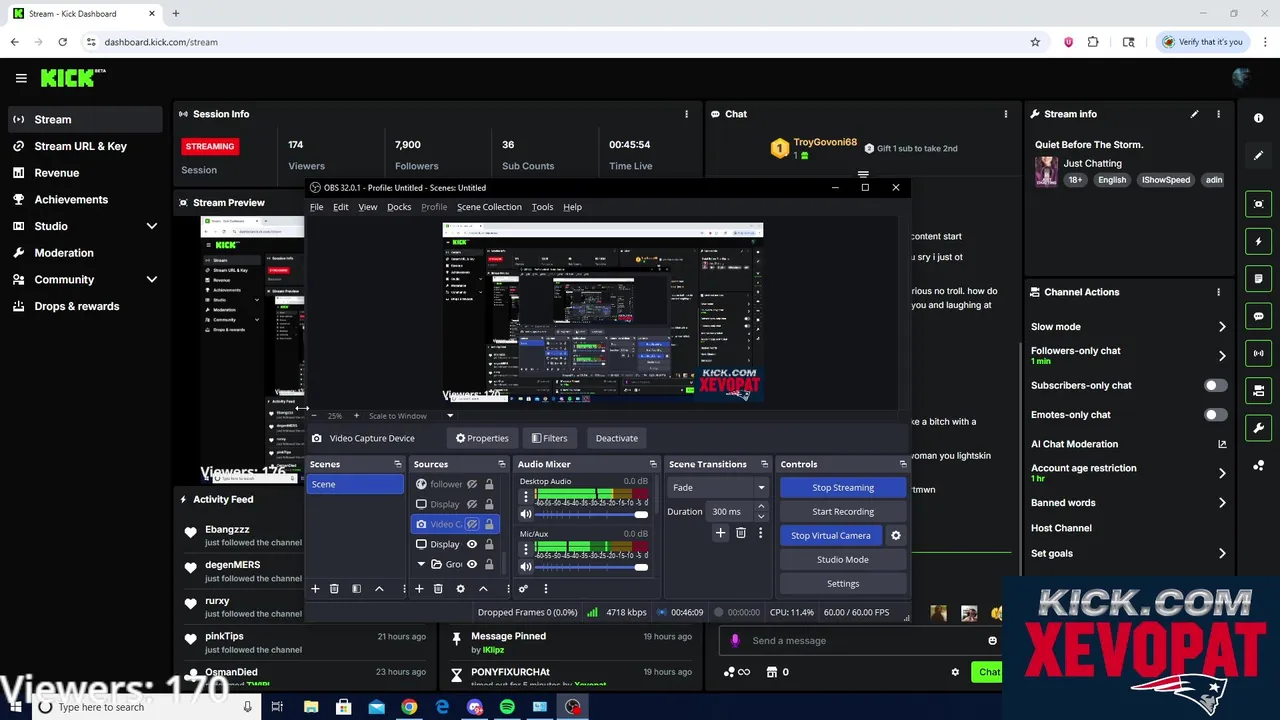This screenshot has height=720, width=1280.
Task: Click the wrench icon in right sidebar
Action: (1258, 428)
